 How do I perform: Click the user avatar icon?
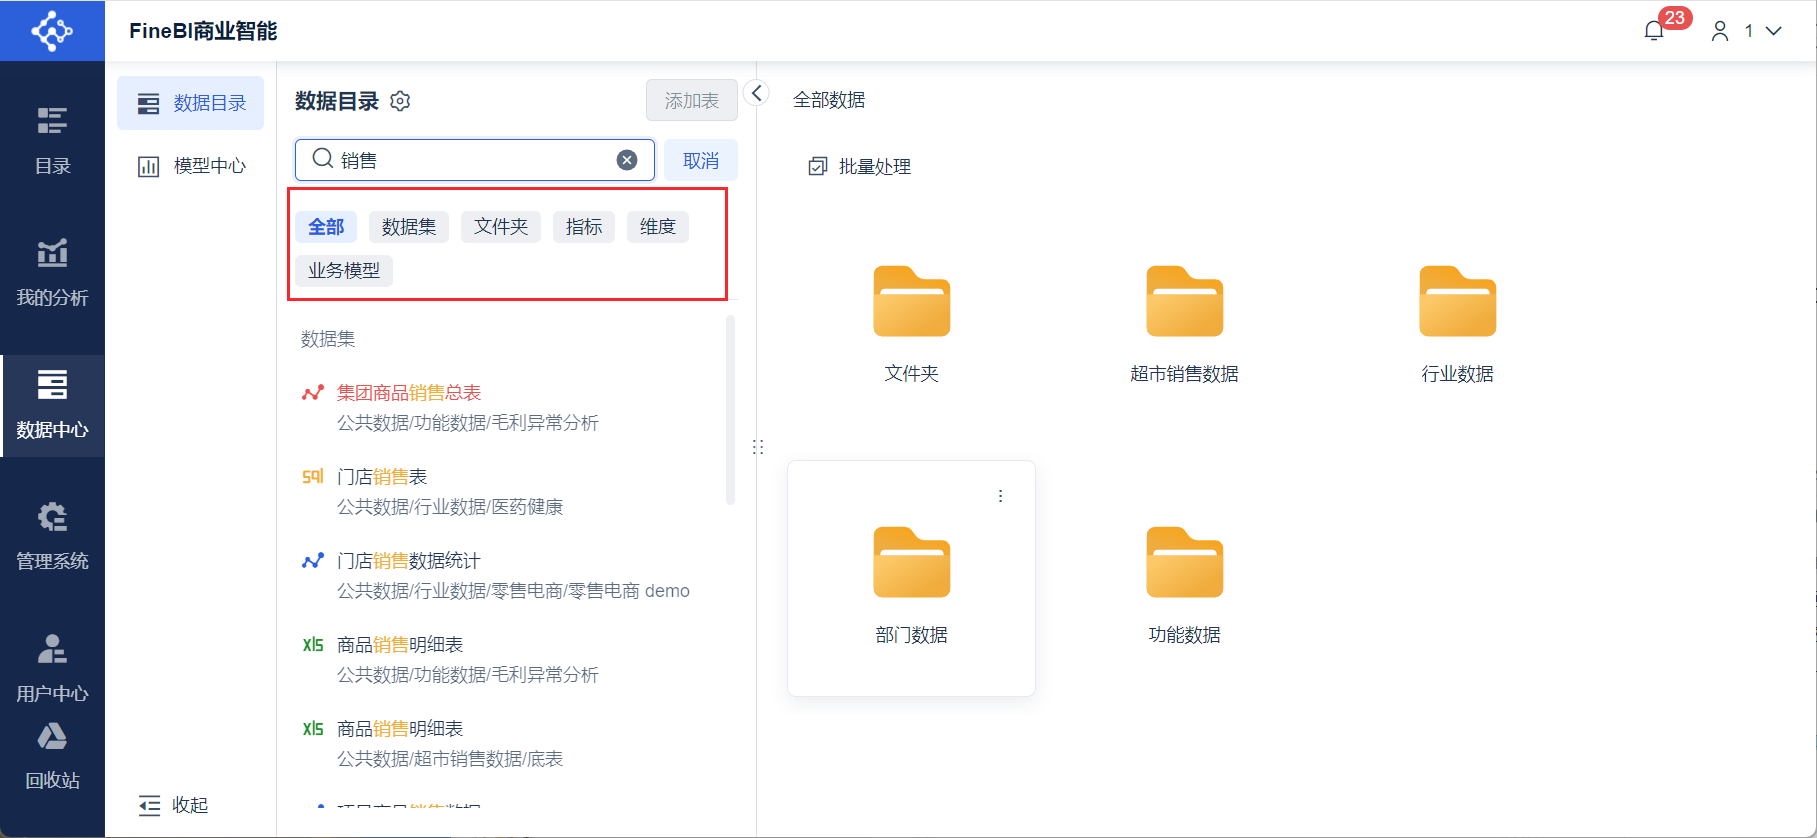(1720, 31)
